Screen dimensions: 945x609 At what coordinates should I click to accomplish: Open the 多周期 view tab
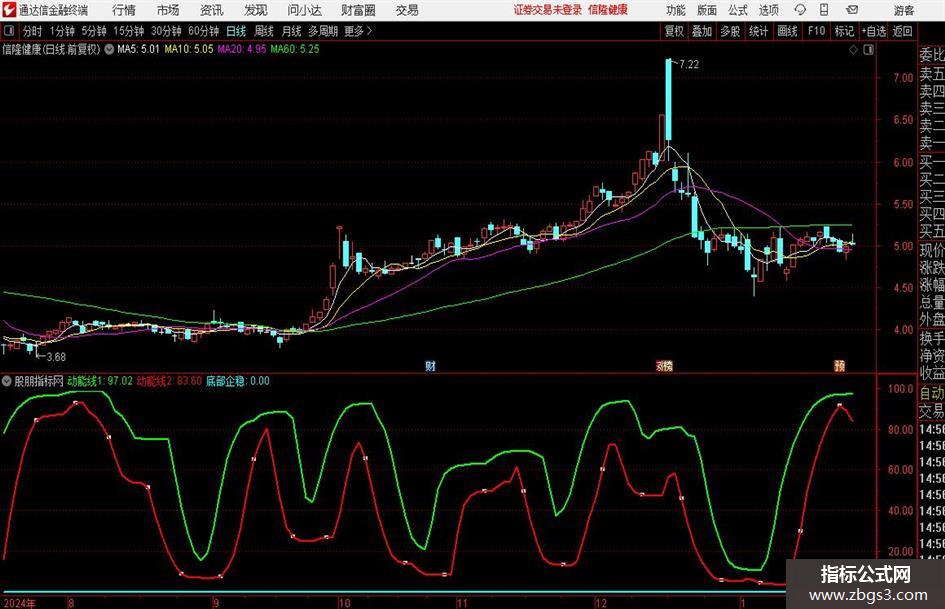pos(323,31)
